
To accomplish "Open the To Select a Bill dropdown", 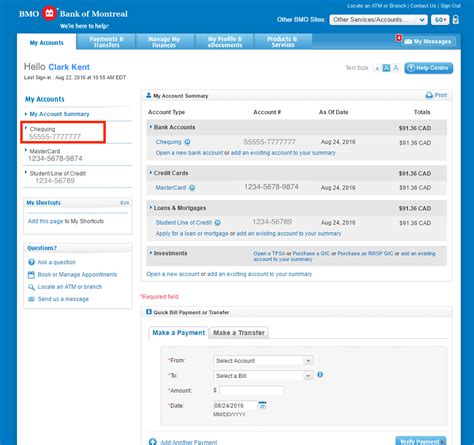I will pos(263,376).
